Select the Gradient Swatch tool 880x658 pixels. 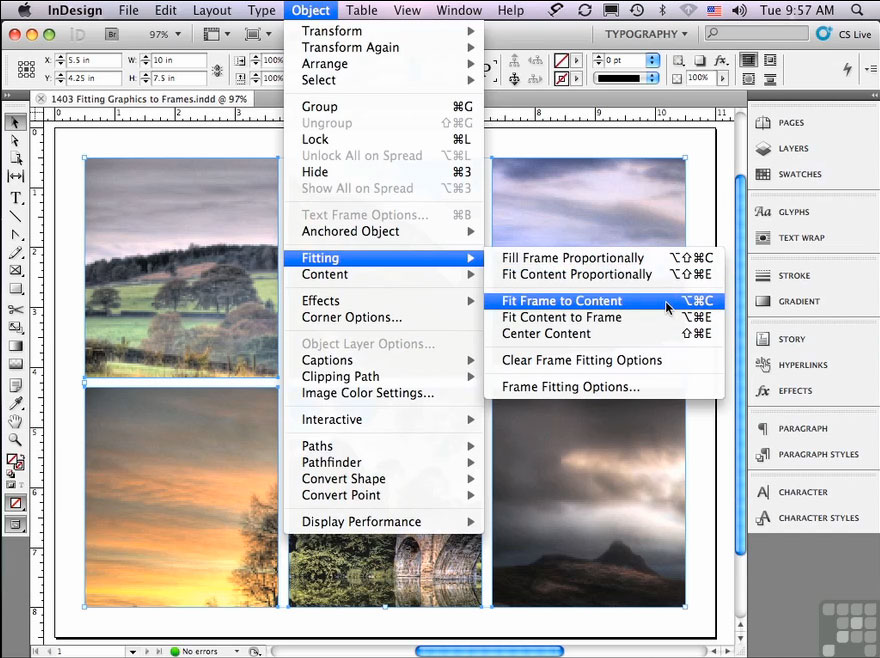click(x=15, y=345)
